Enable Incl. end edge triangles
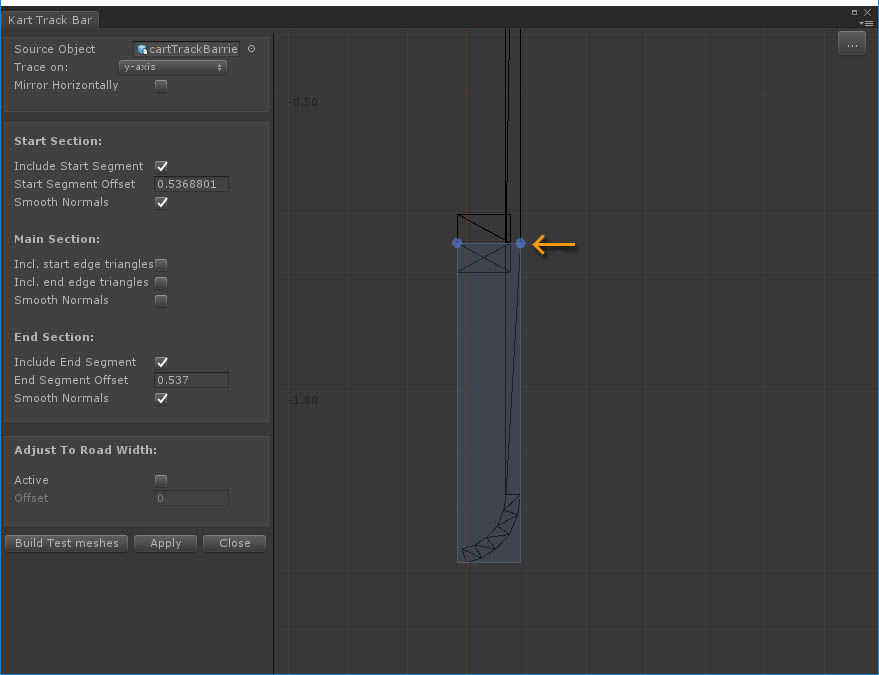This screenshot has width=879, height=675. pos(161,282)
